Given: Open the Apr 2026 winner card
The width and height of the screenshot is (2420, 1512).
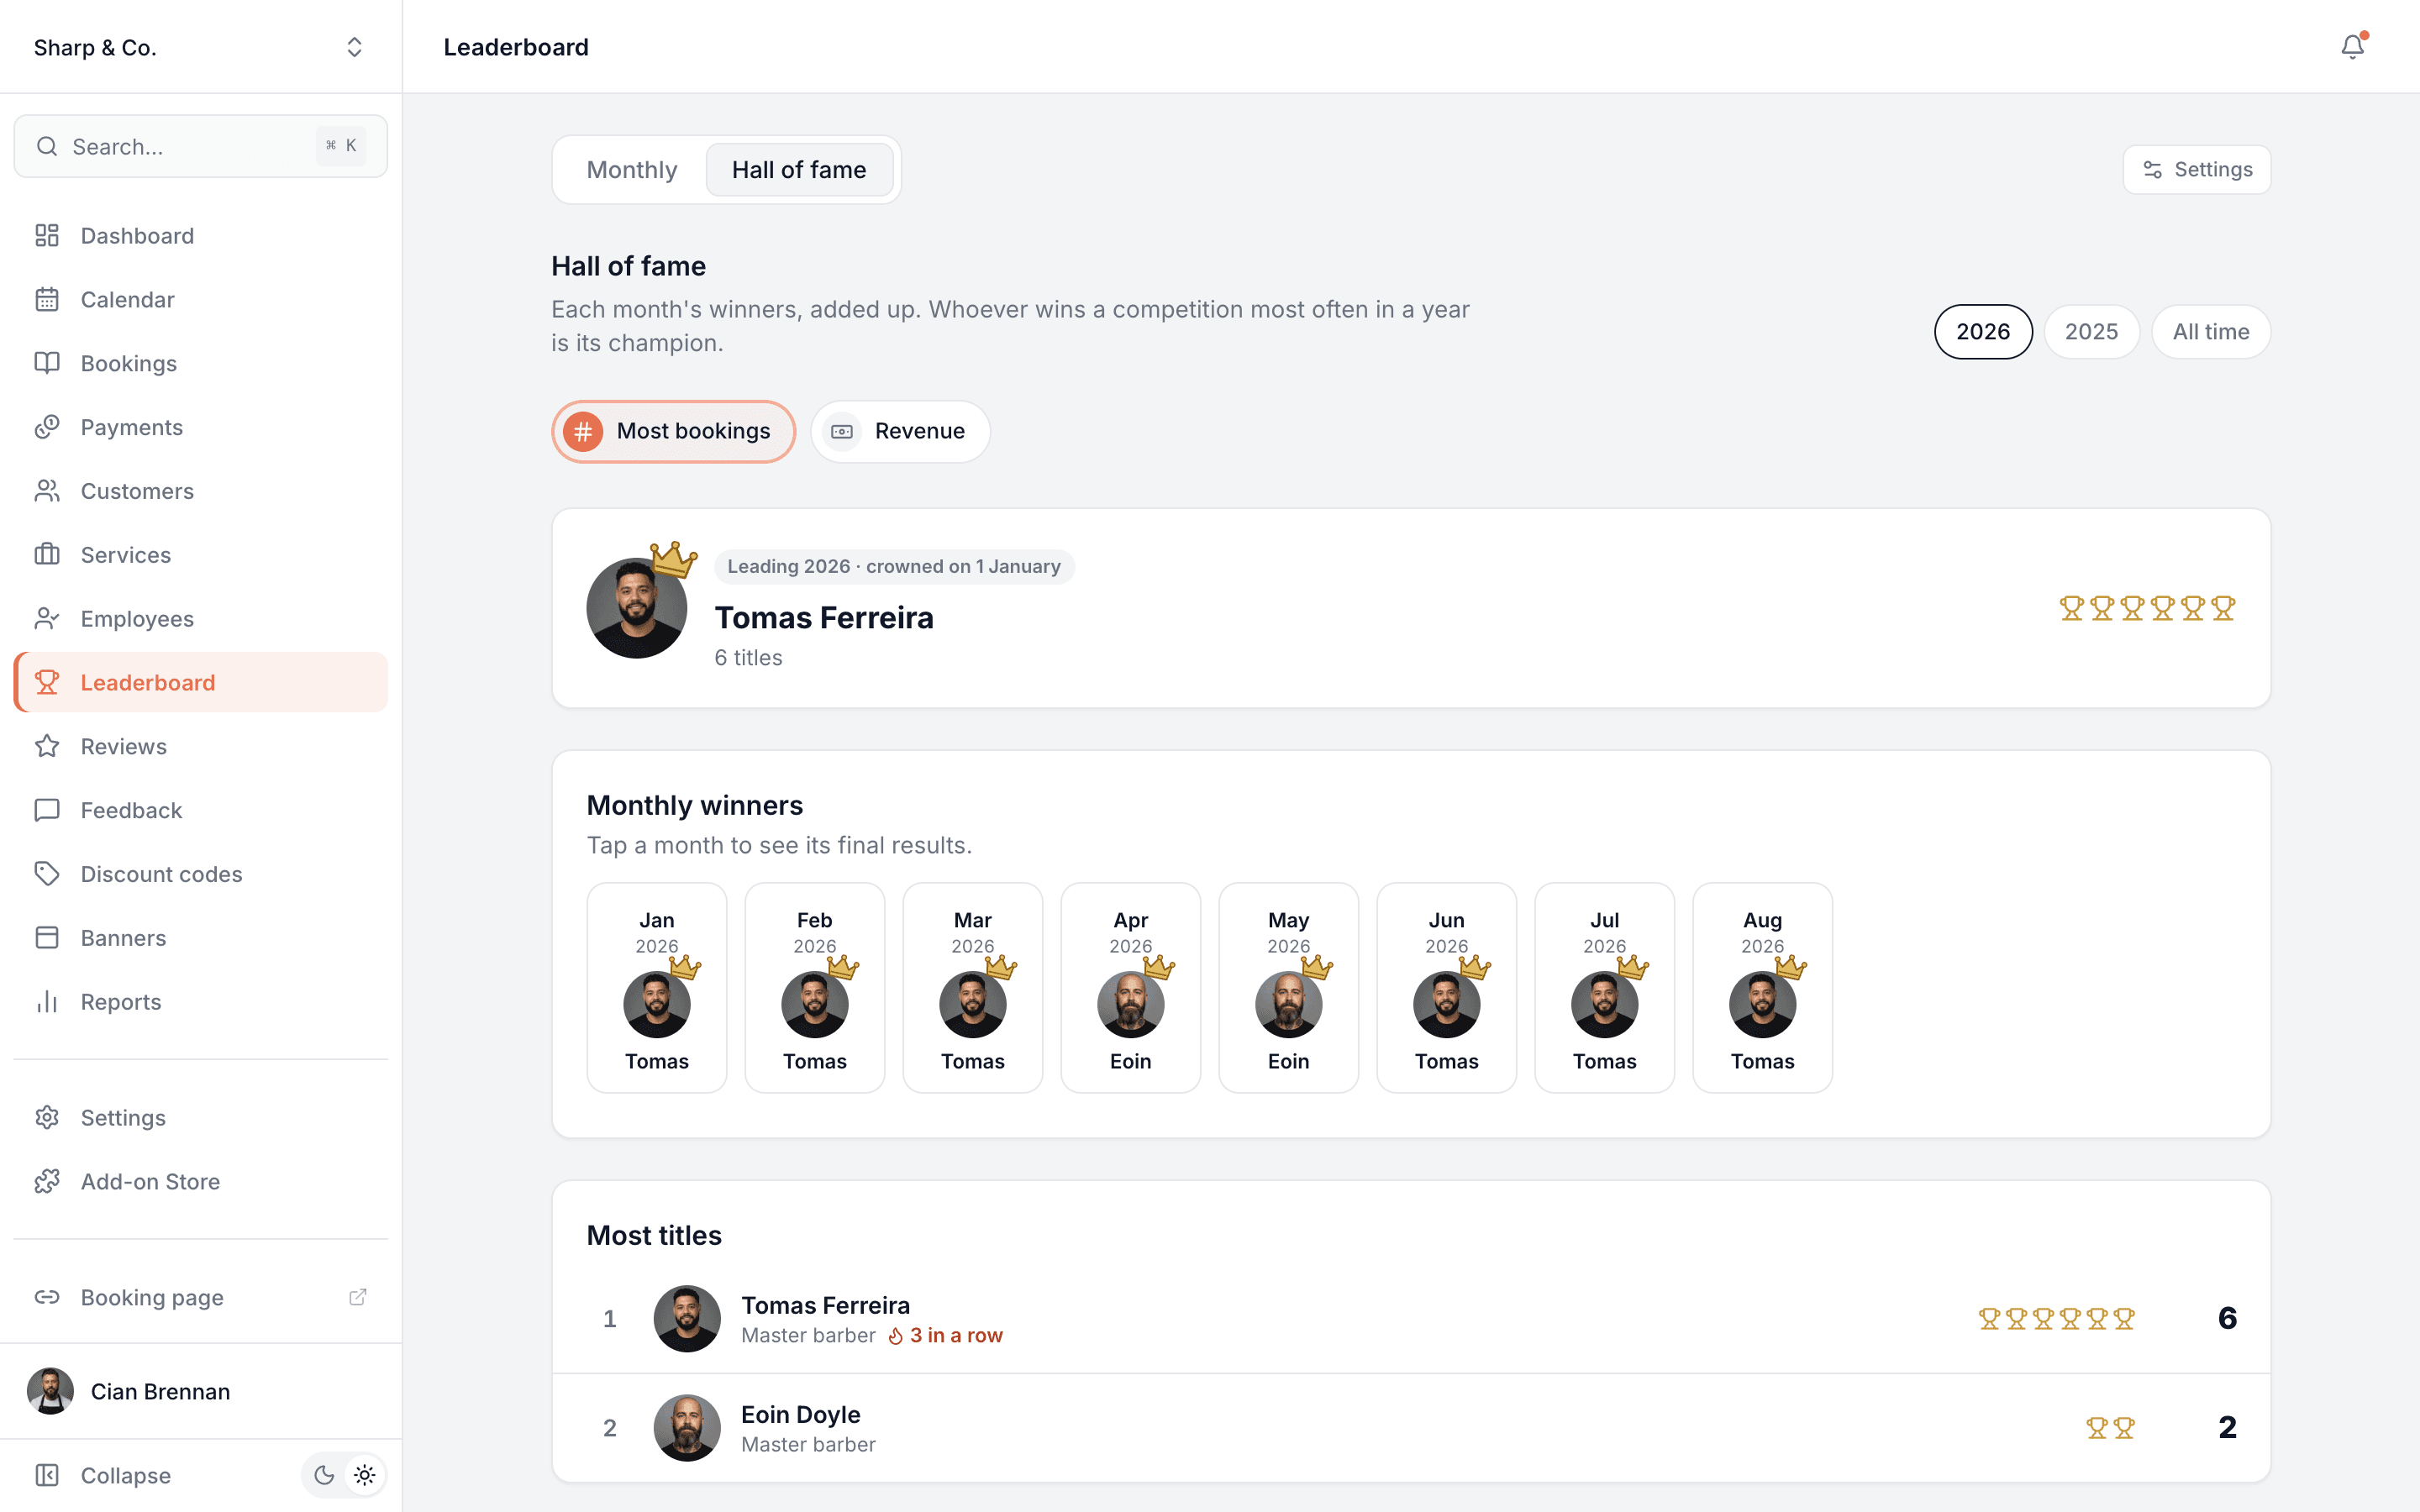Looking at the screenshot, I should tap(1130, 987).
